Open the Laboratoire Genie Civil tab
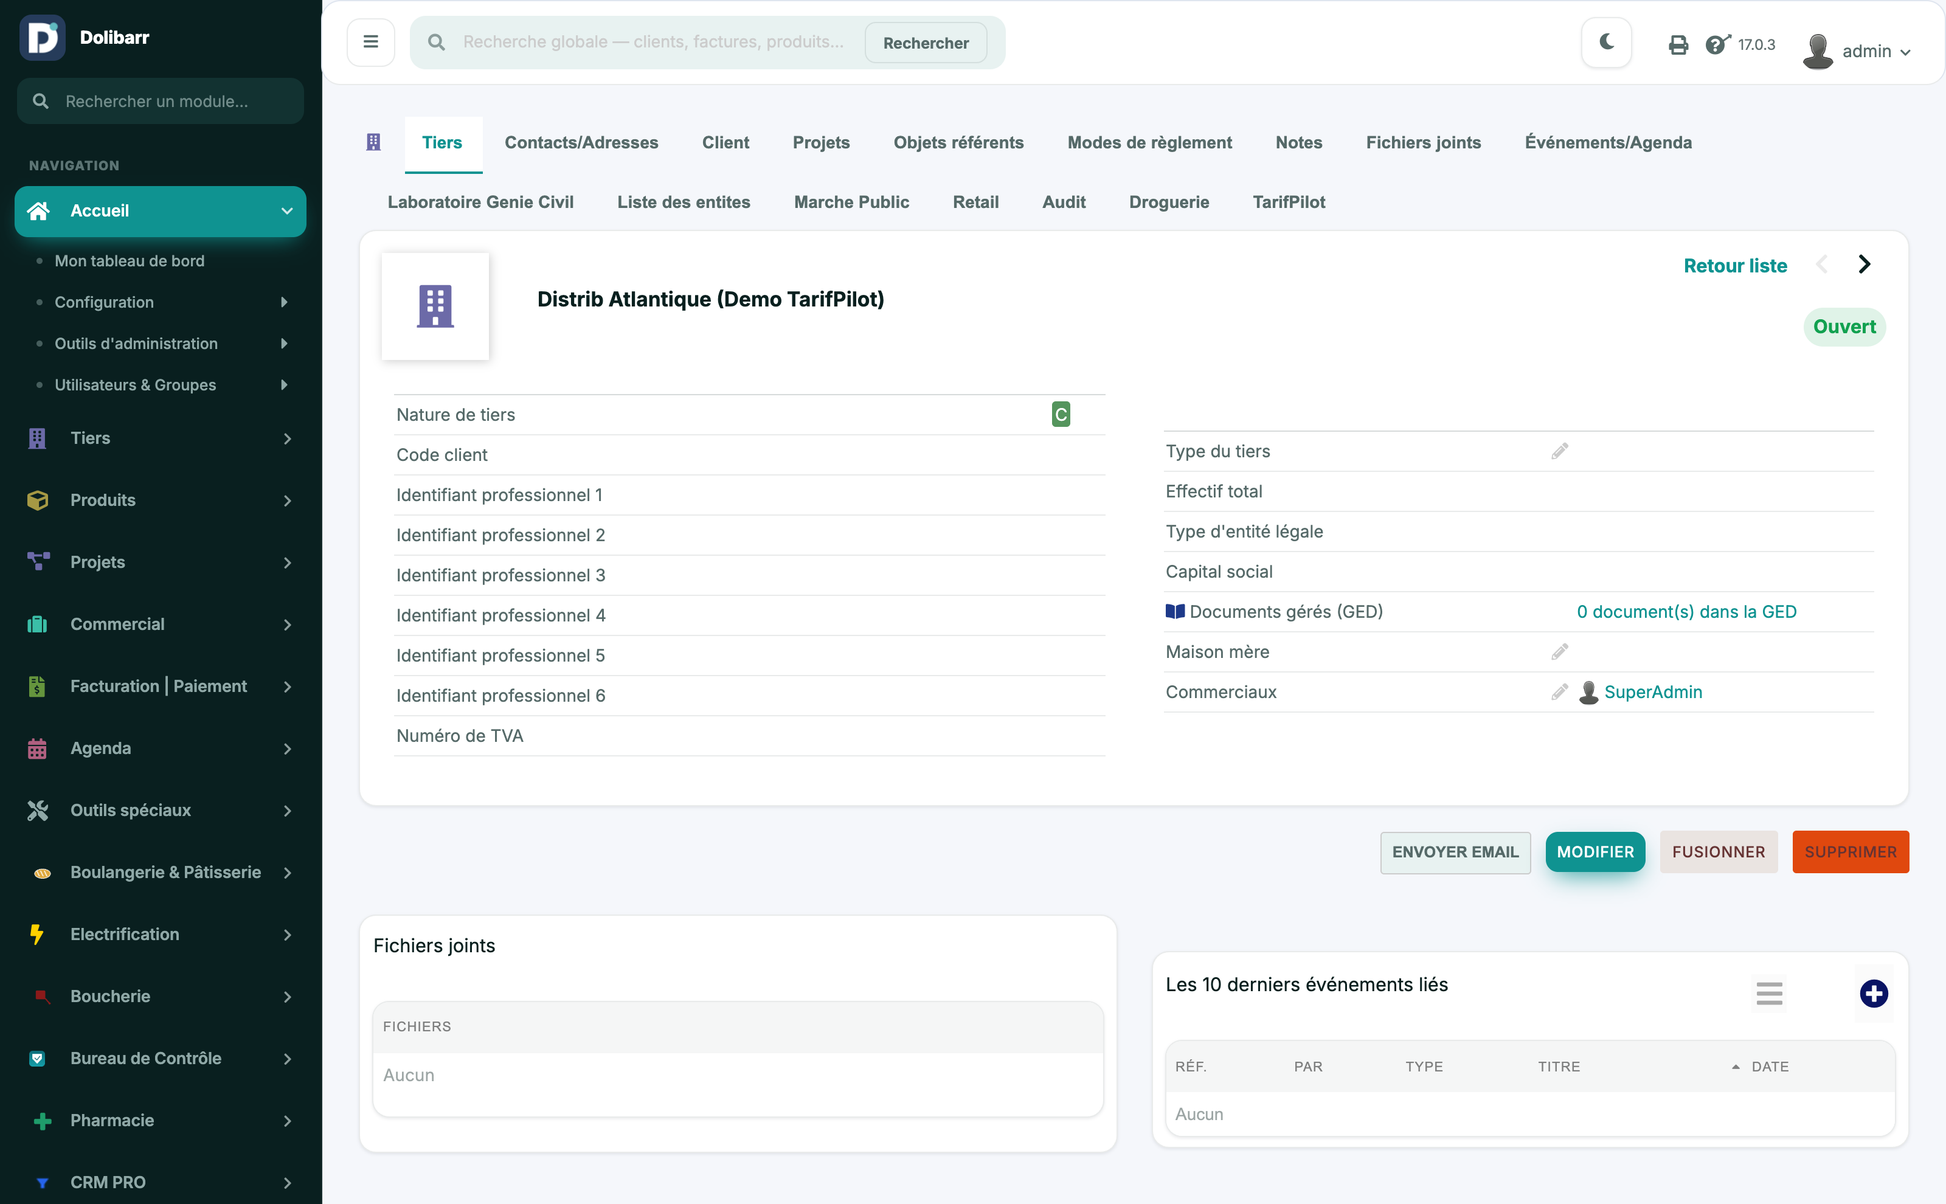This screenshot has height=1204, width=1946. 480,202
